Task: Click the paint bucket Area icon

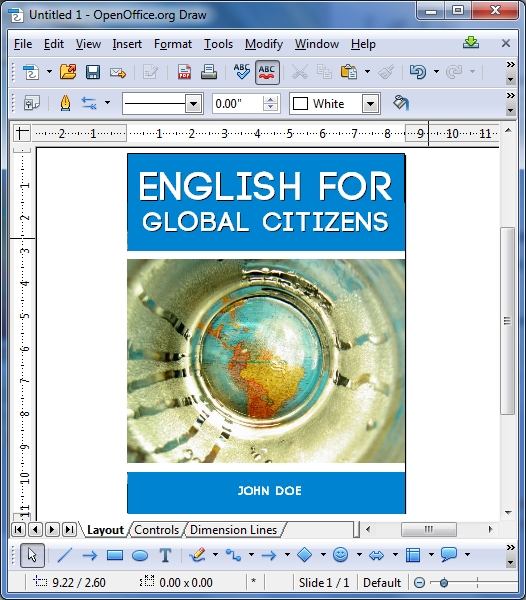Action: click(x=401, y=103)
